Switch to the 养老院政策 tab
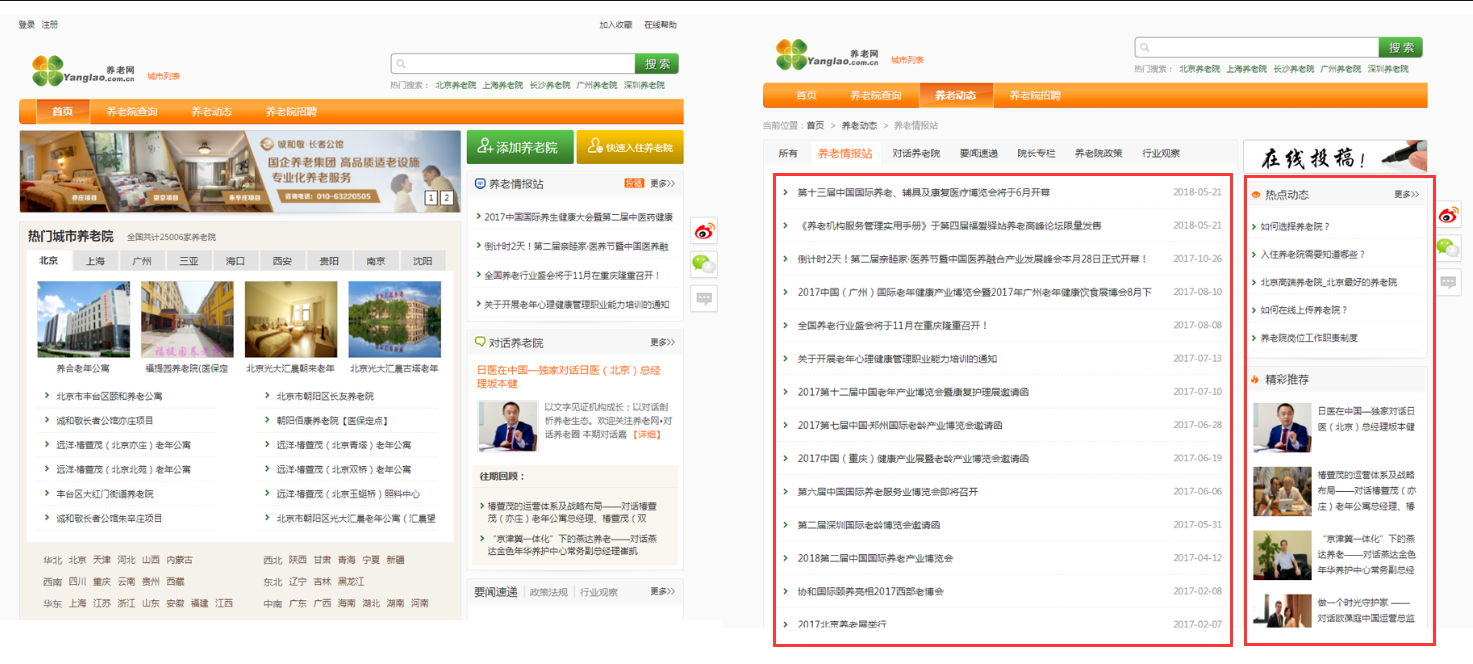This screenshot has width=1473, height=664. click(1098, 153)
